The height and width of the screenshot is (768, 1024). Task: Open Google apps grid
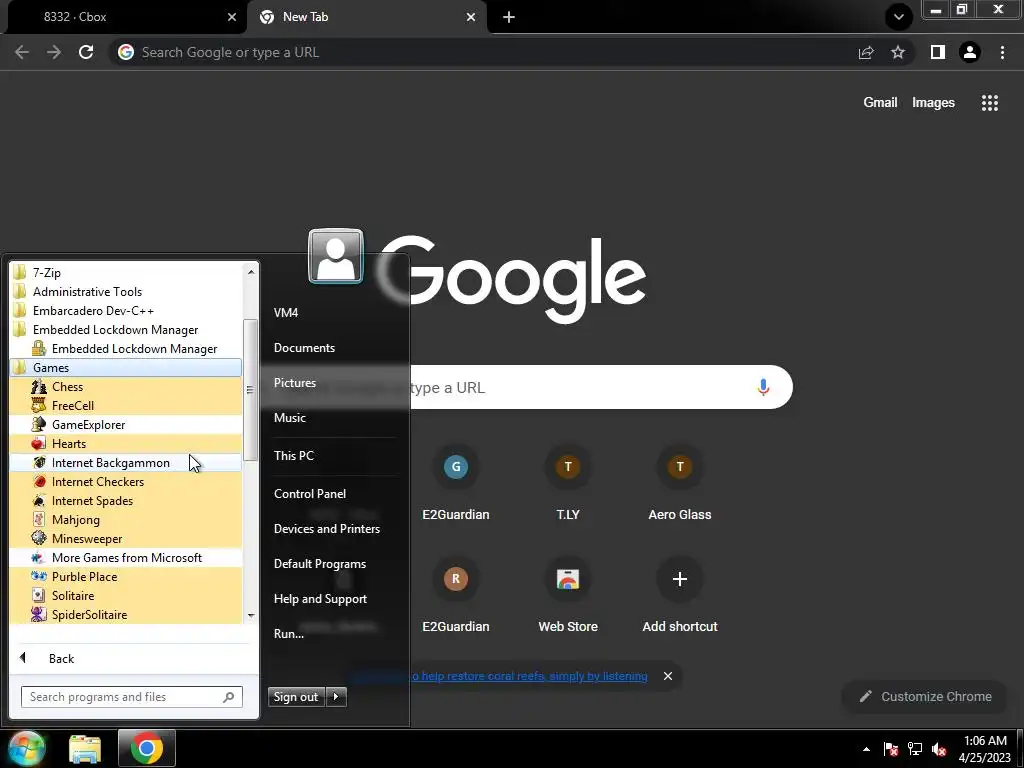[989, 103]
